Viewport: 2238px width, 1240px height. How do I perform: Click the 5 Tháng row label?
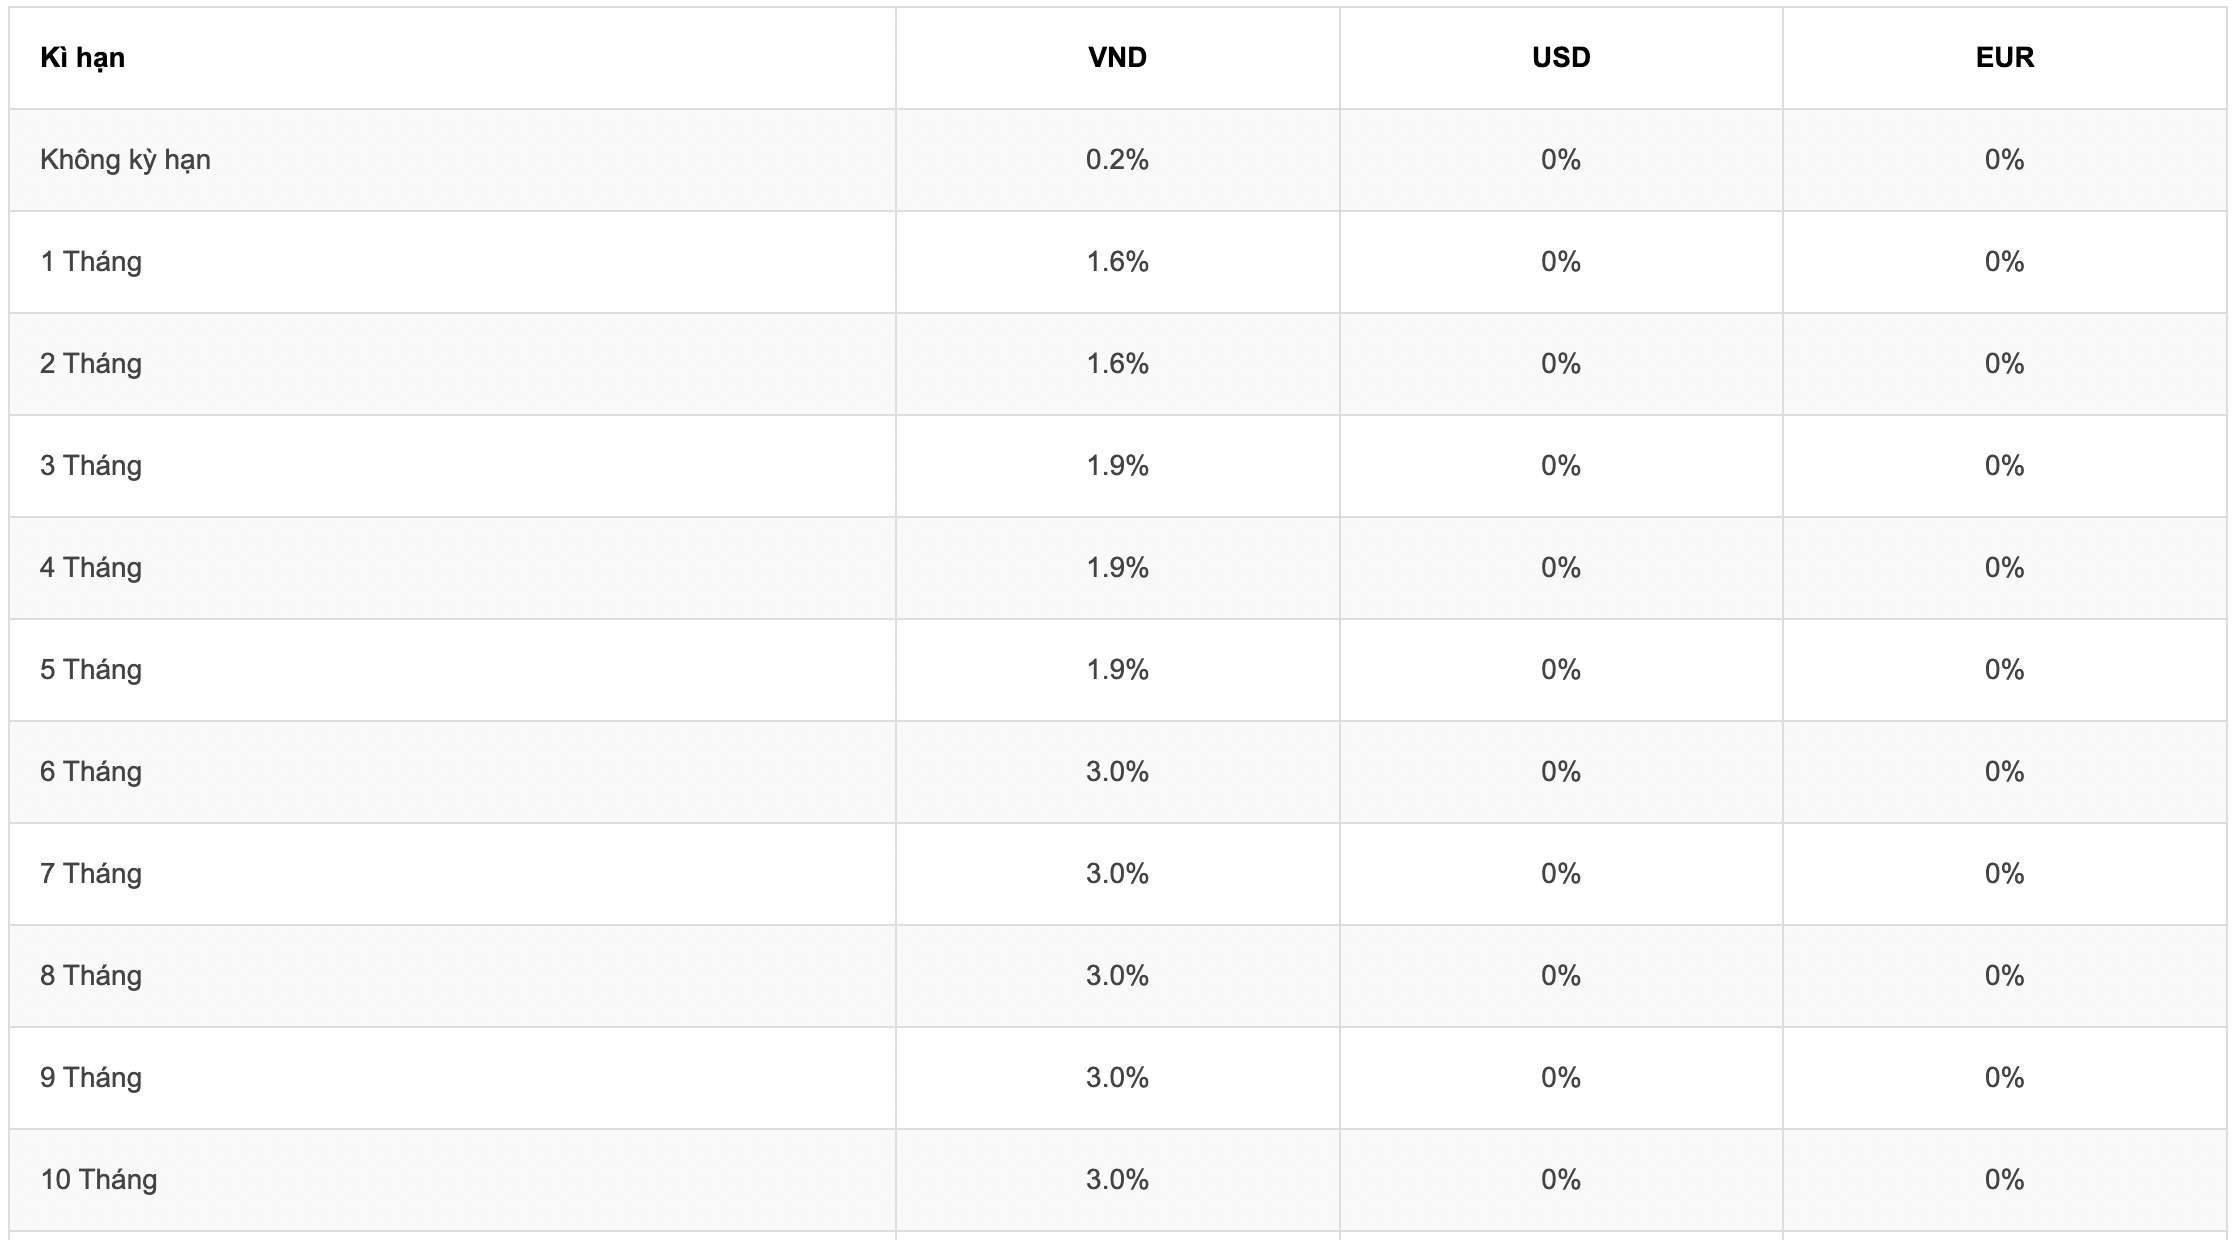[91, 670]
